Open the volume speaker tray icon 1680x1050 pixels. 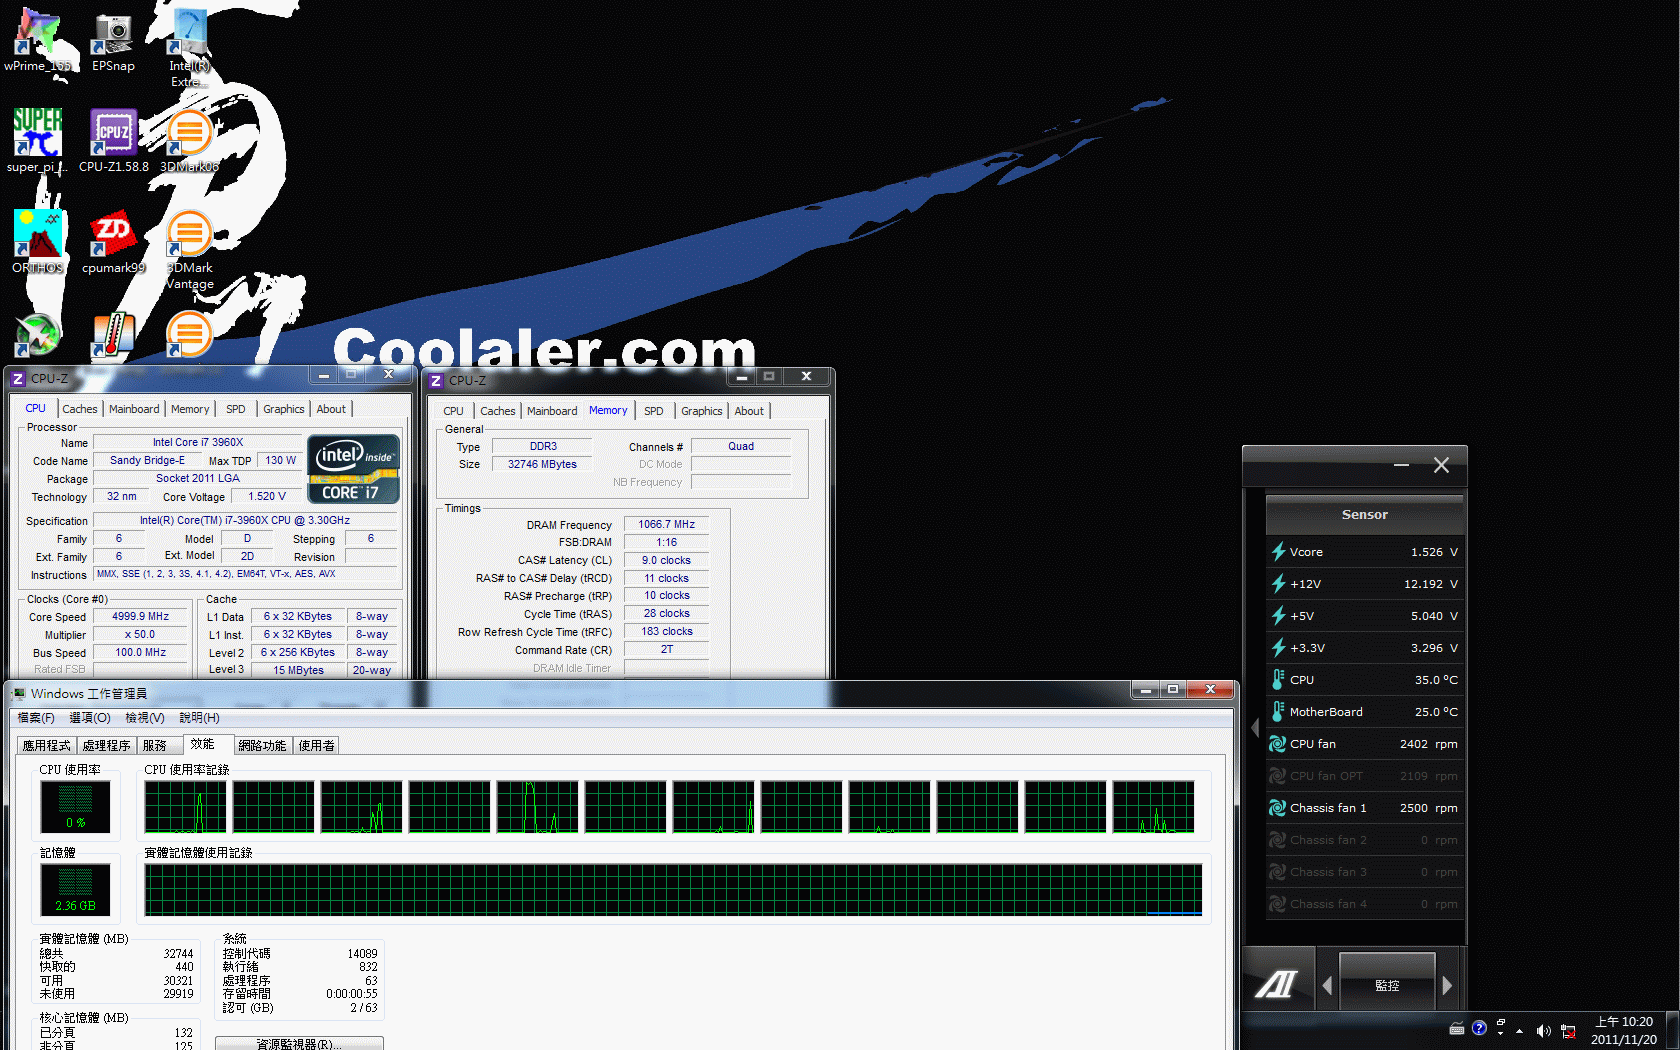pyautogui.click(x=1544, y=1030)
